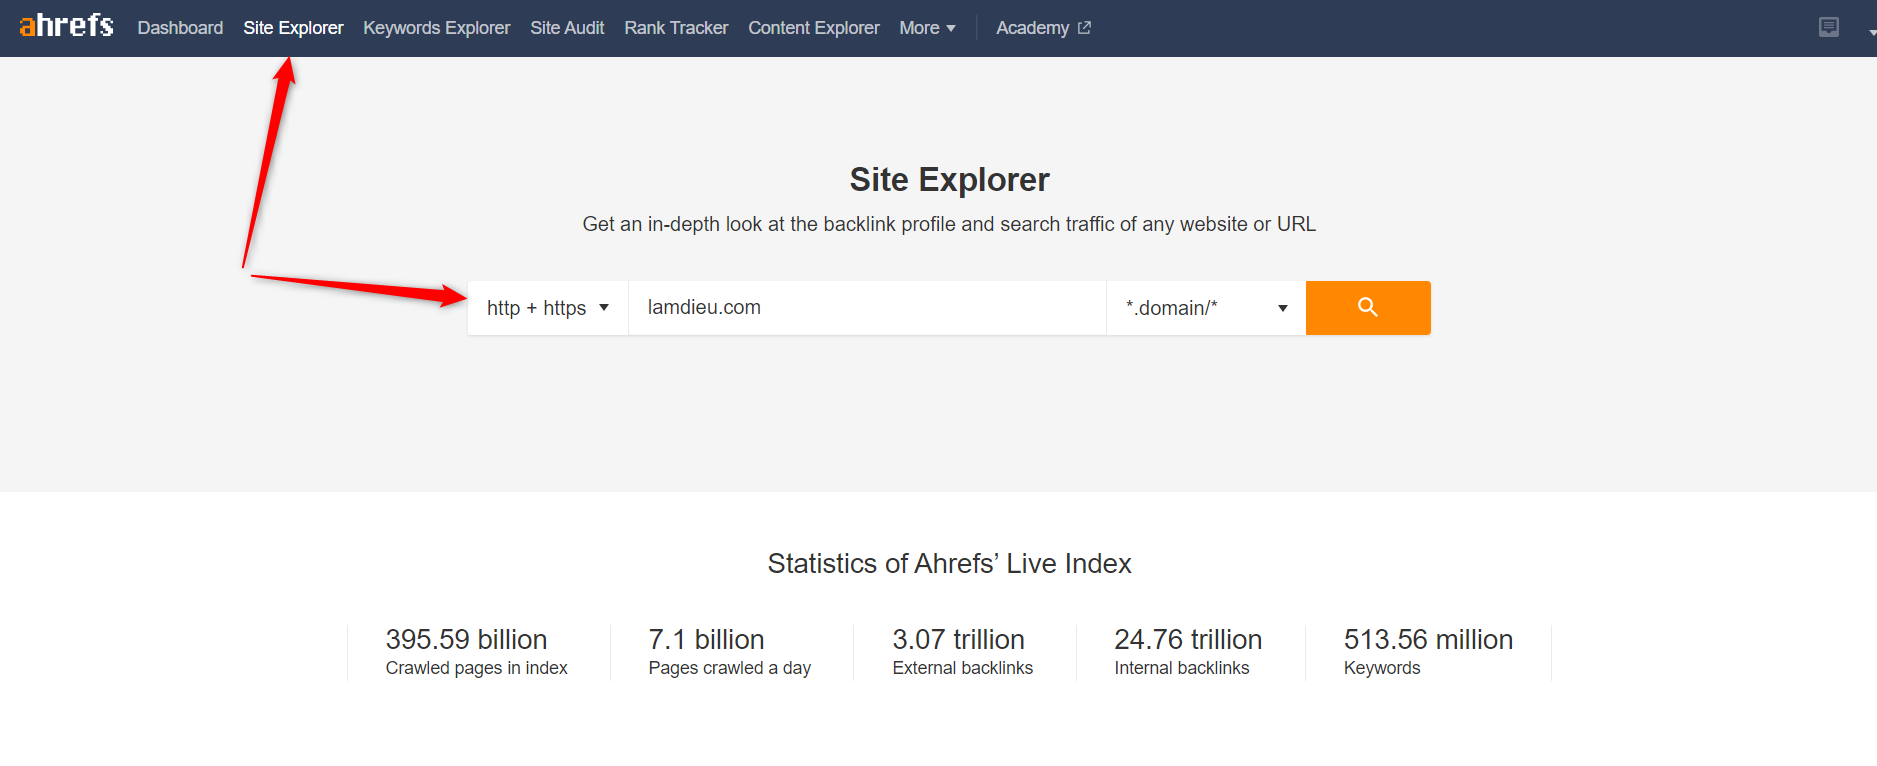Expand the http + https protocol dropdown

click(548, 308)
